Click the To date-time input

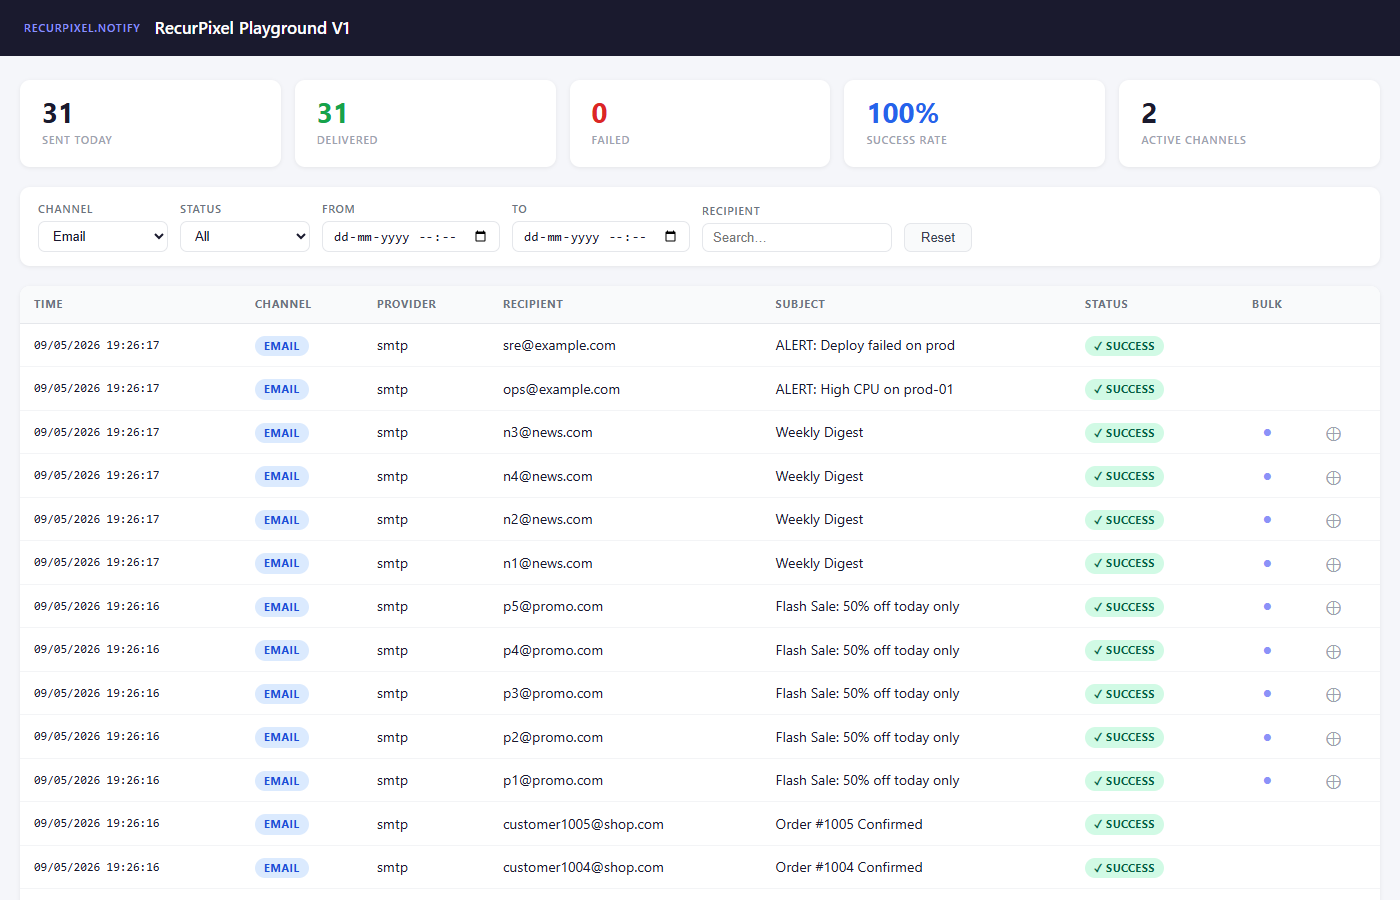click(x=601, y=237)
